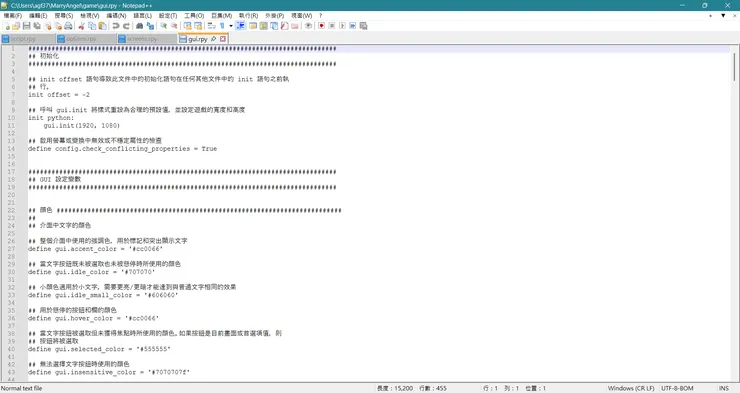Viewport: 740px width, 393px height.
Task: Click 'Normal text file' in status bar
Action: (22, 388)
